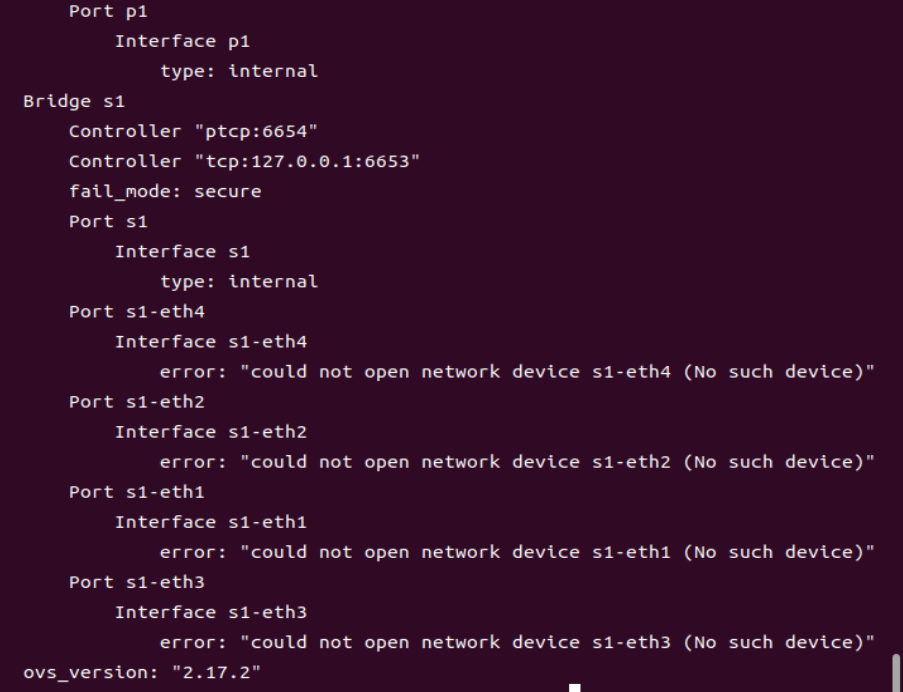Click the terminal scrollbar thumb
The height and width of the screenshot is (692, 903).
pyautogui.click(x=895, y=672)
